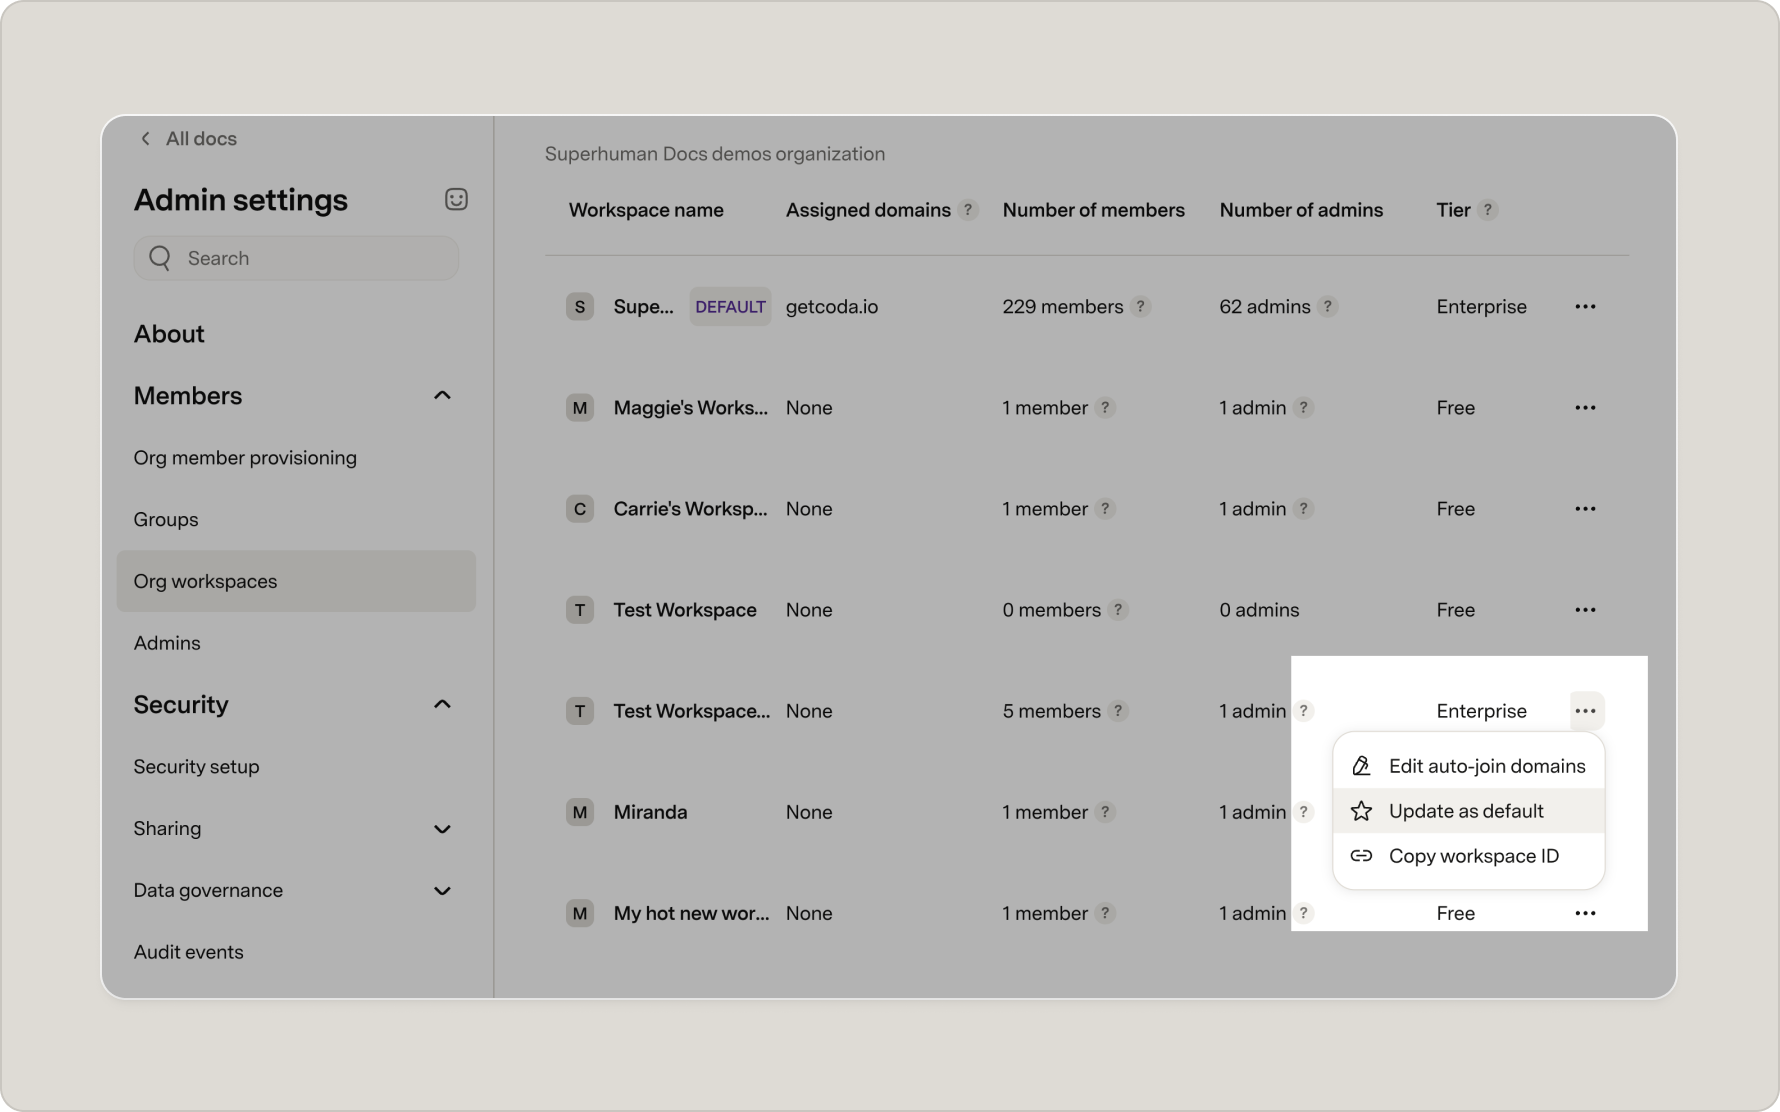Open the more options menu for the Supe... DEFAULT row

tap(1585, 307)
